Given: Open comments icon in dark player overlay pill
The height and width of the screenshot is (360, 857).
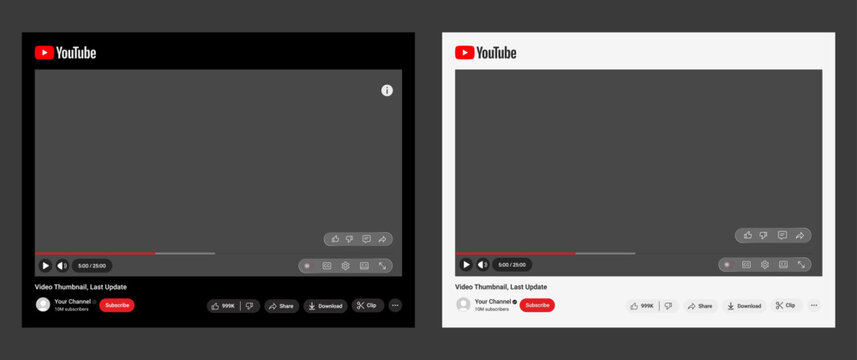Looking at the screenshot, I should pos(366,239).
